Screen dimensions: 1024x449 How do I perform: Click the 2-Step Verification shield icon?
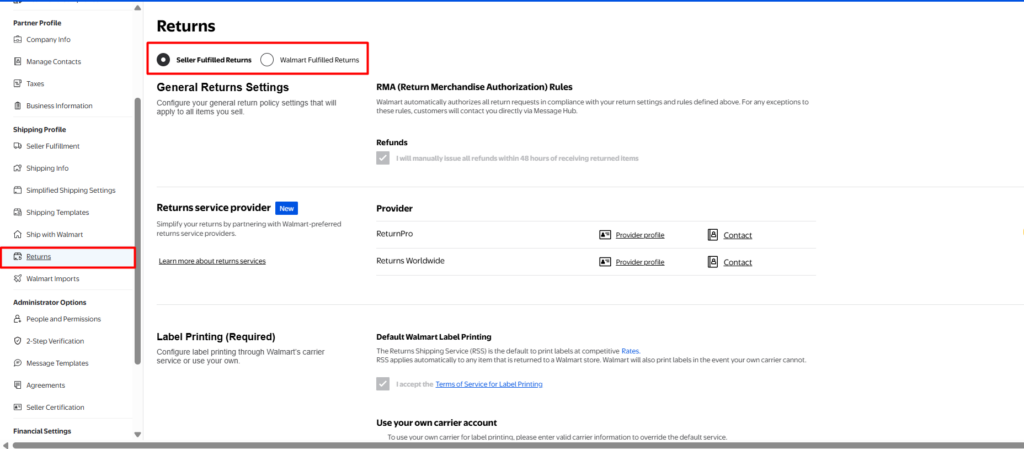pyautogui.click(x=18, y=341)
